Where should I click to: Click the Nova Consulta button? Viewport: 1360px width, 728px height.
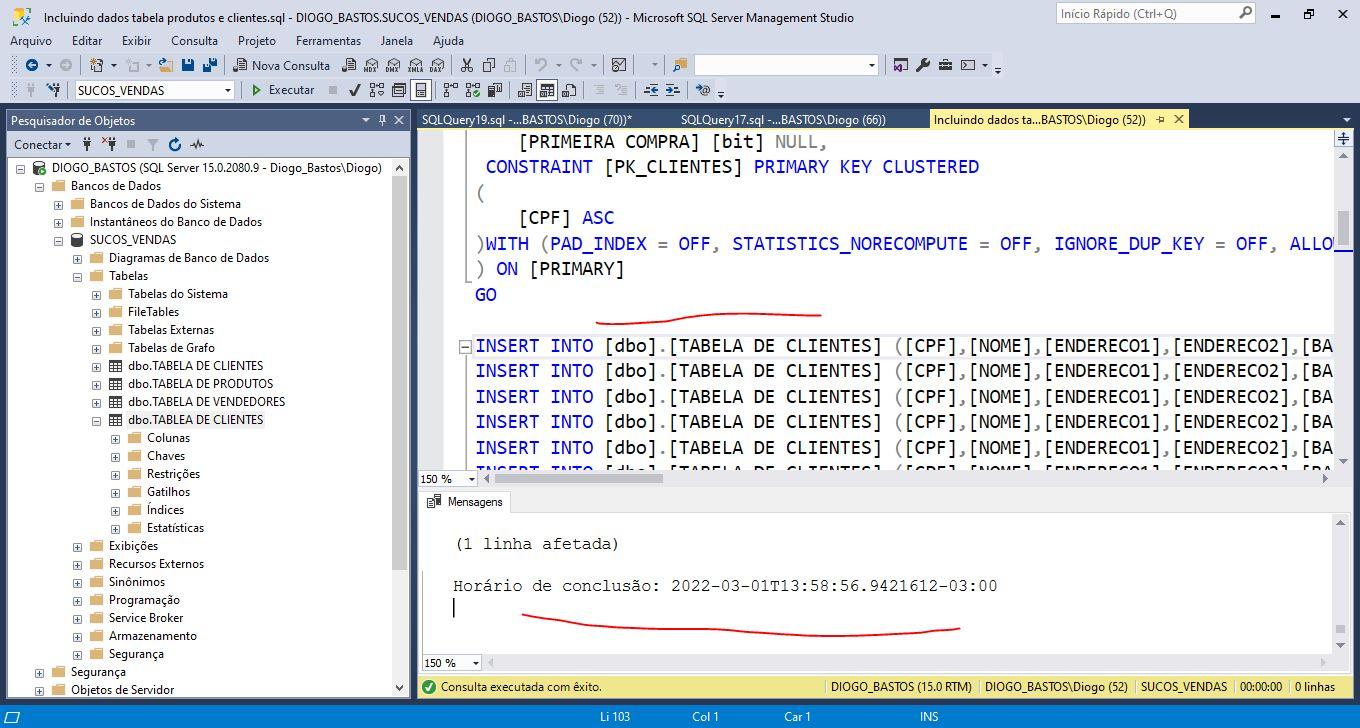click(281, 65)
